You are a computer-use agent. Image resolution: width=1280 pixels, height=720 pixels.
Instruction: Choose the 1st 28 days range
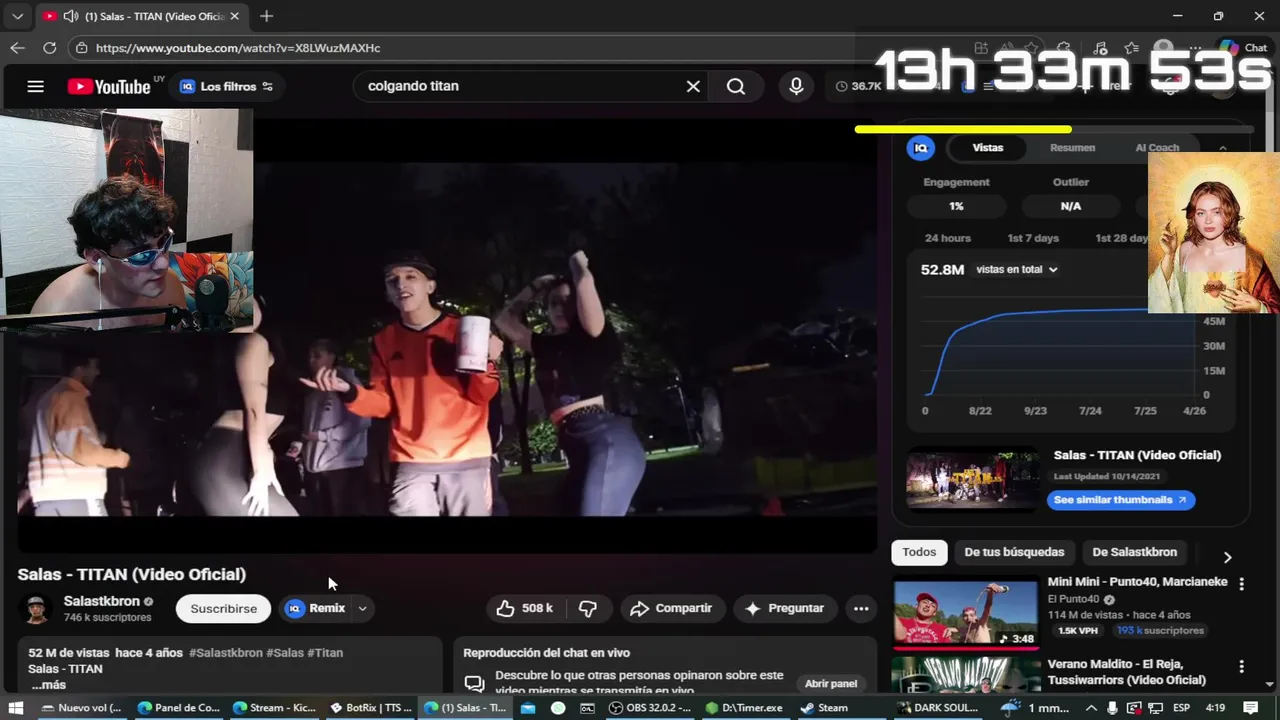pyautogui.click(x=1122, y=238)
